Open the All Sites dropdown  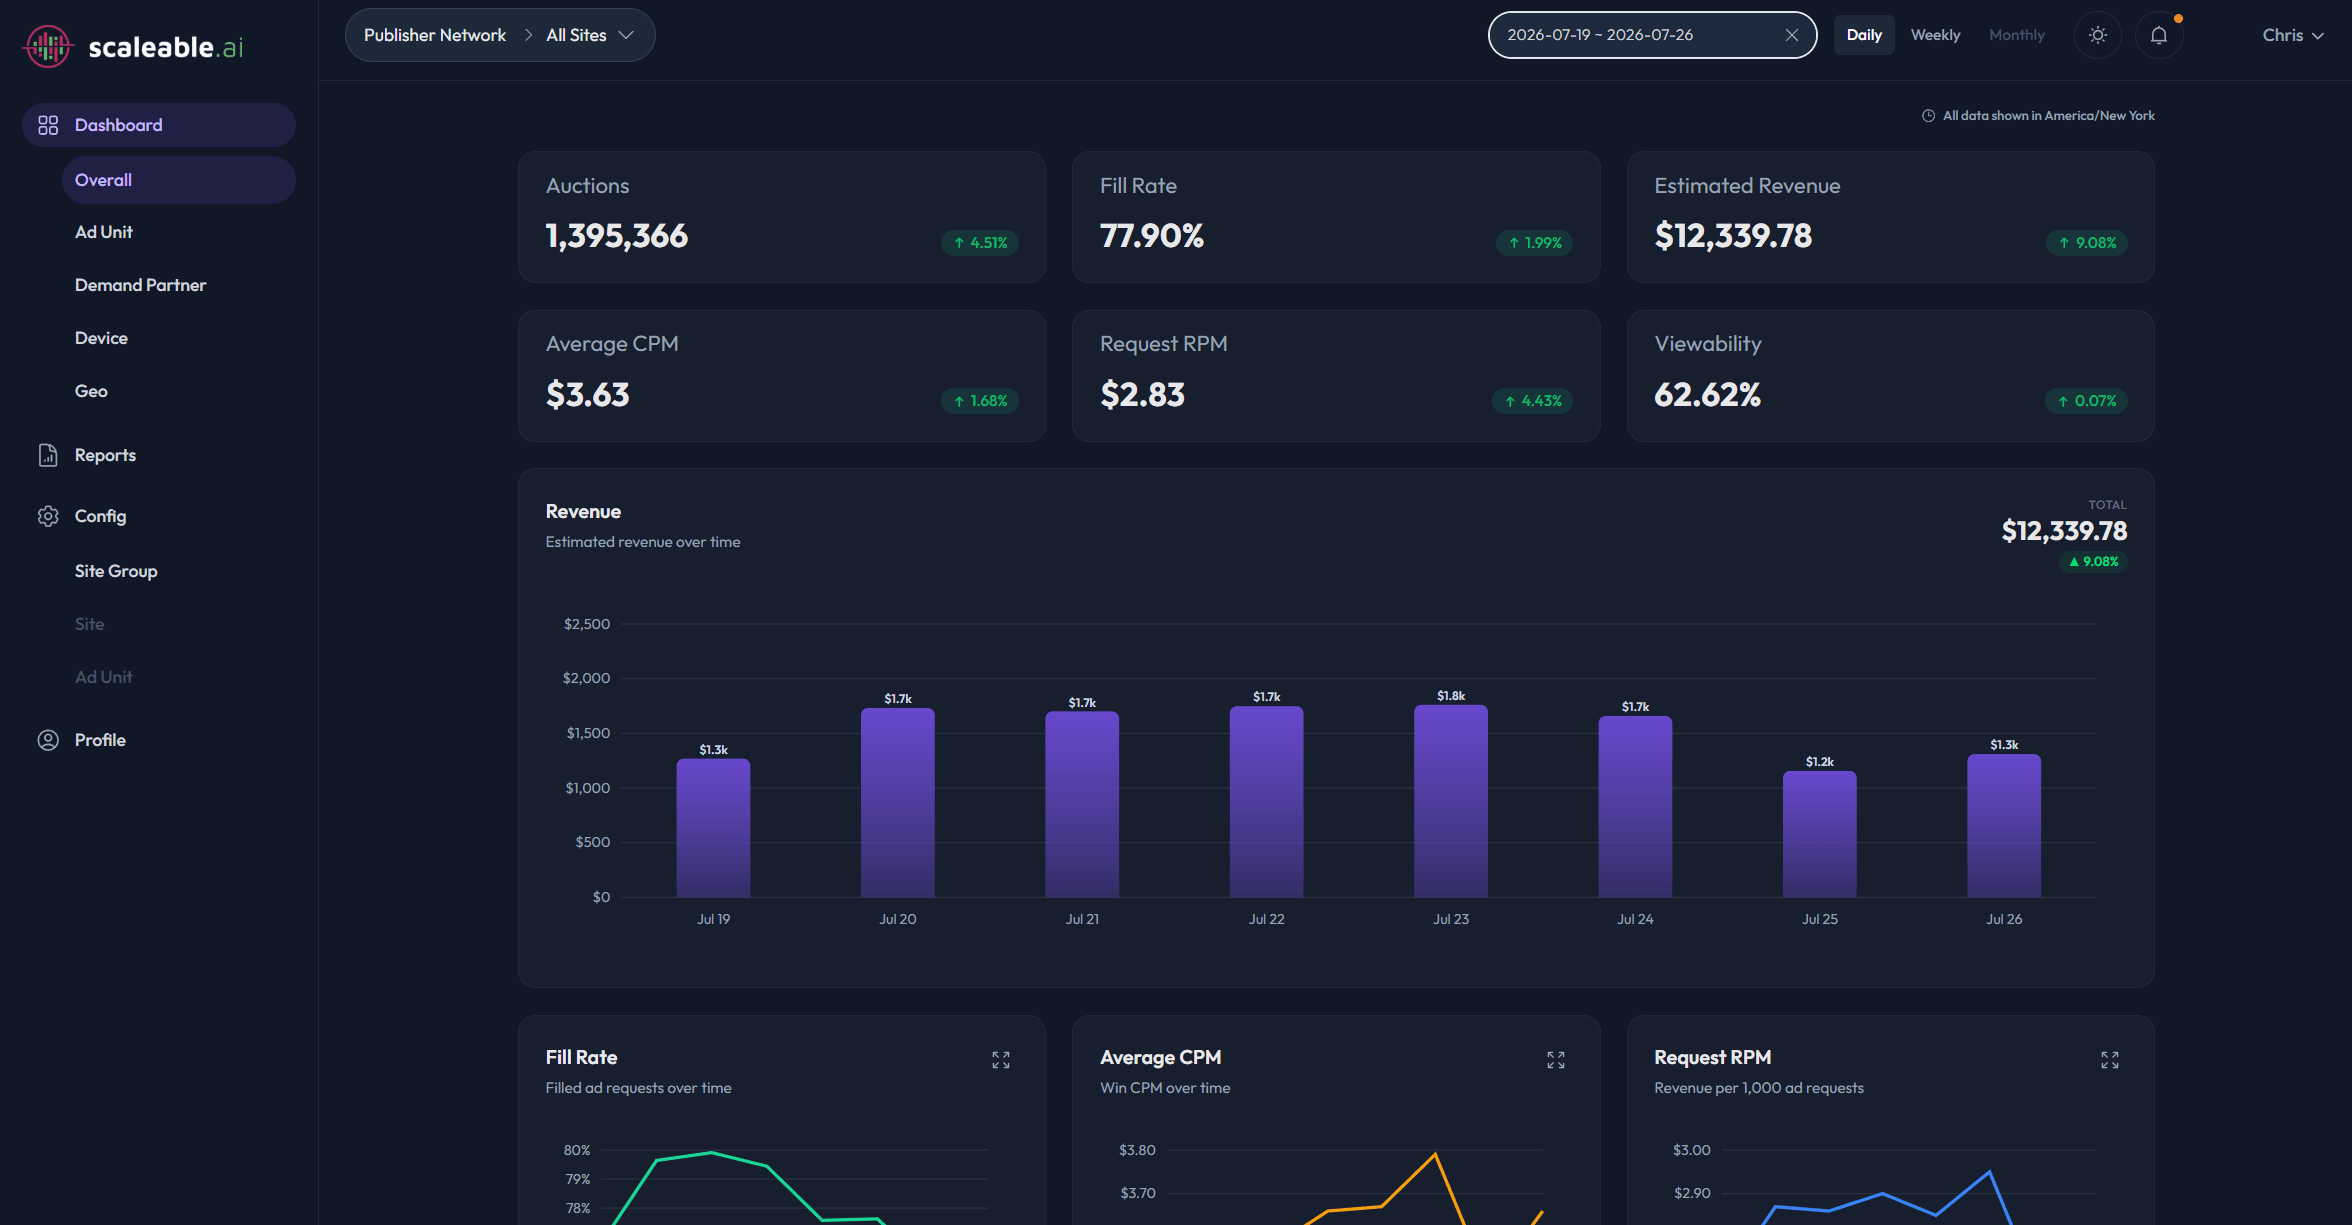tap(590, 35)
